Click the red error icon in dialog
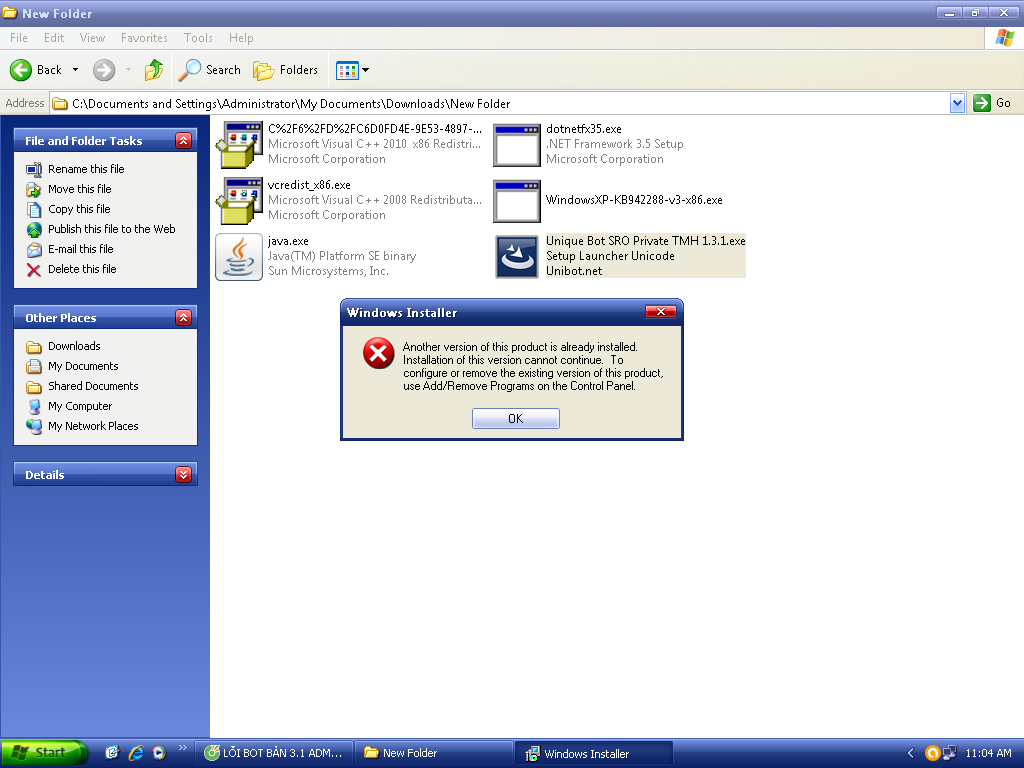The width and height of the screenshot is (1024, 768). 379,353
